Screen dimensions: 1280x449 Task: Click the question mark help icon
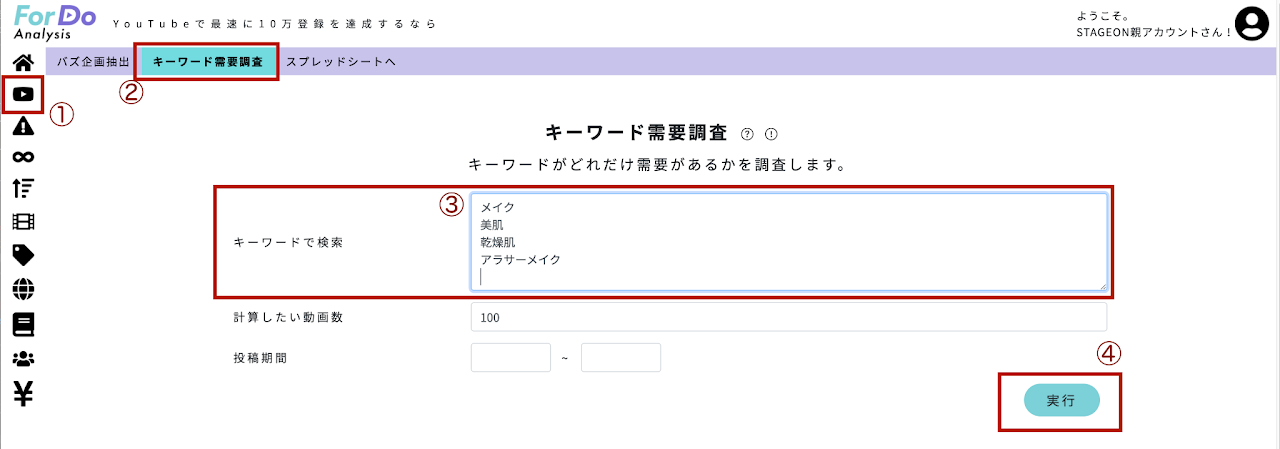tap(747, 134)
